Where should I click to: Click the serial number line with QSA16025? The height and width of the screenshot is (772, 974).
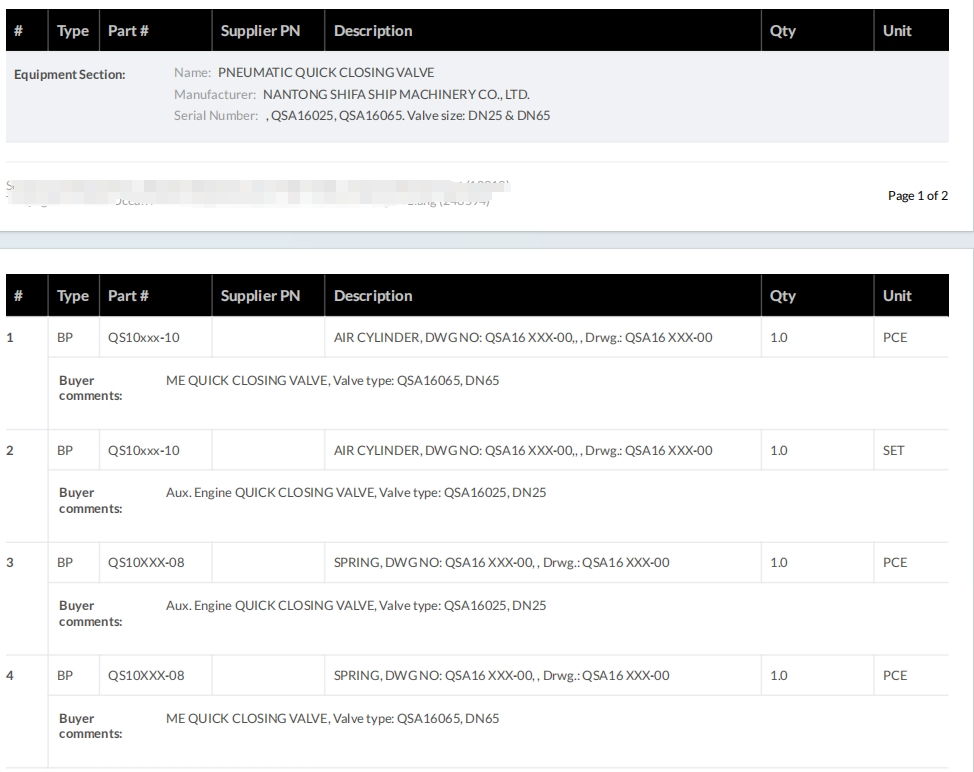(408, 115)
